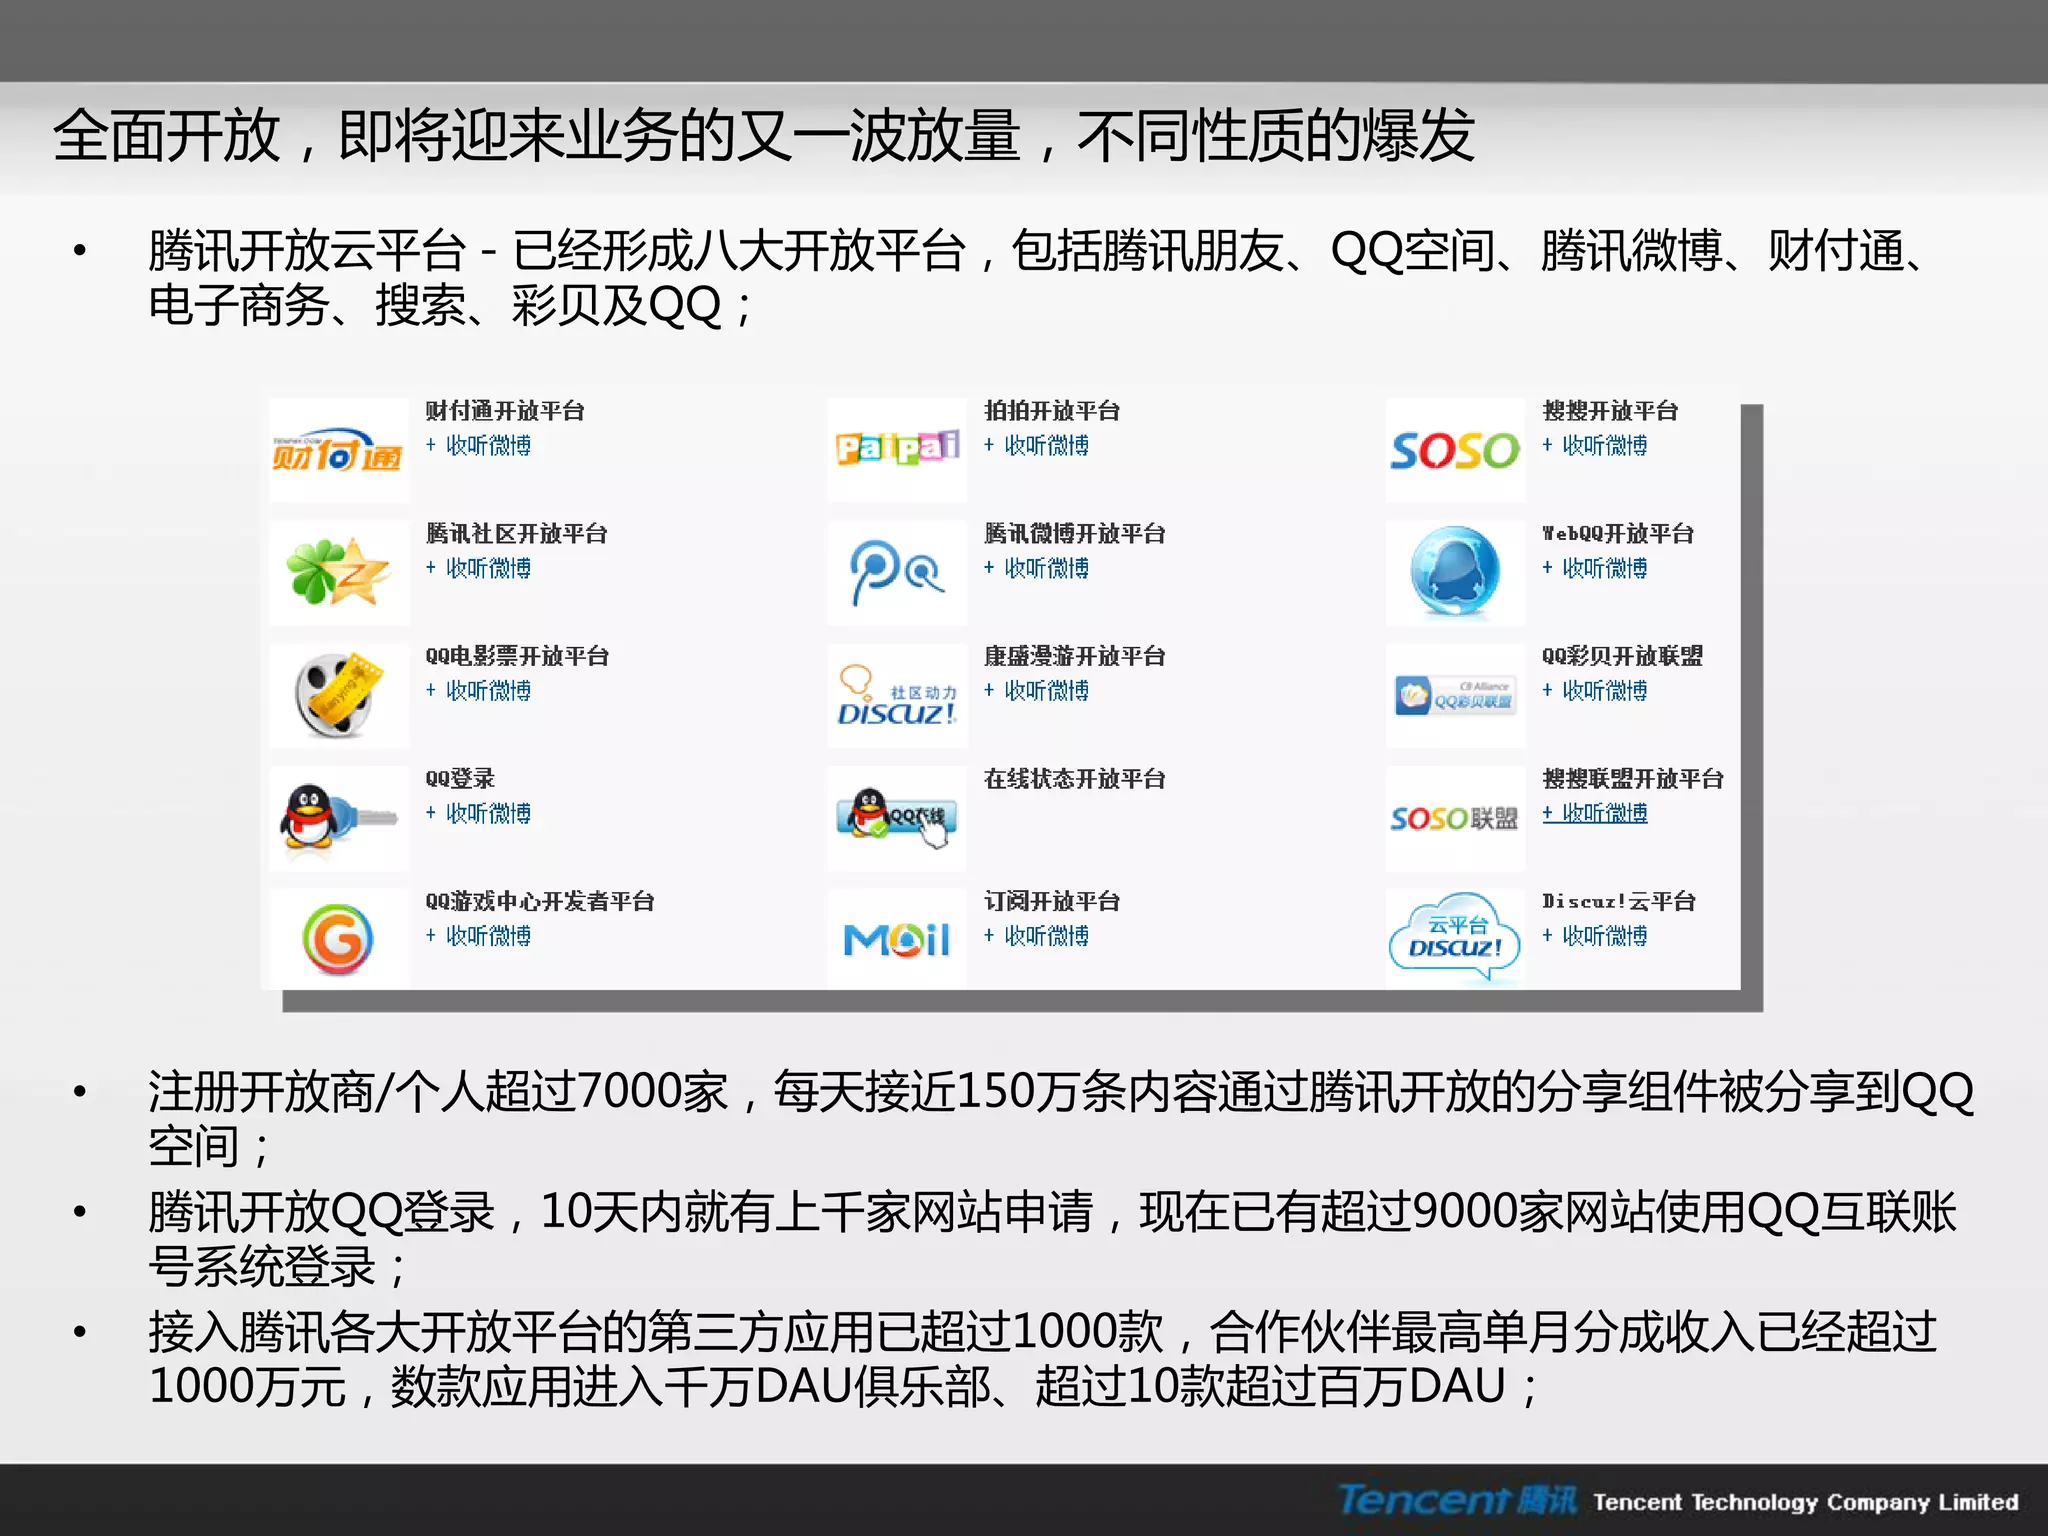This screenshot has height=1536, width=2048.
Task: Open the WebQQ开放平台 title
Action: tap(1618, 534)
